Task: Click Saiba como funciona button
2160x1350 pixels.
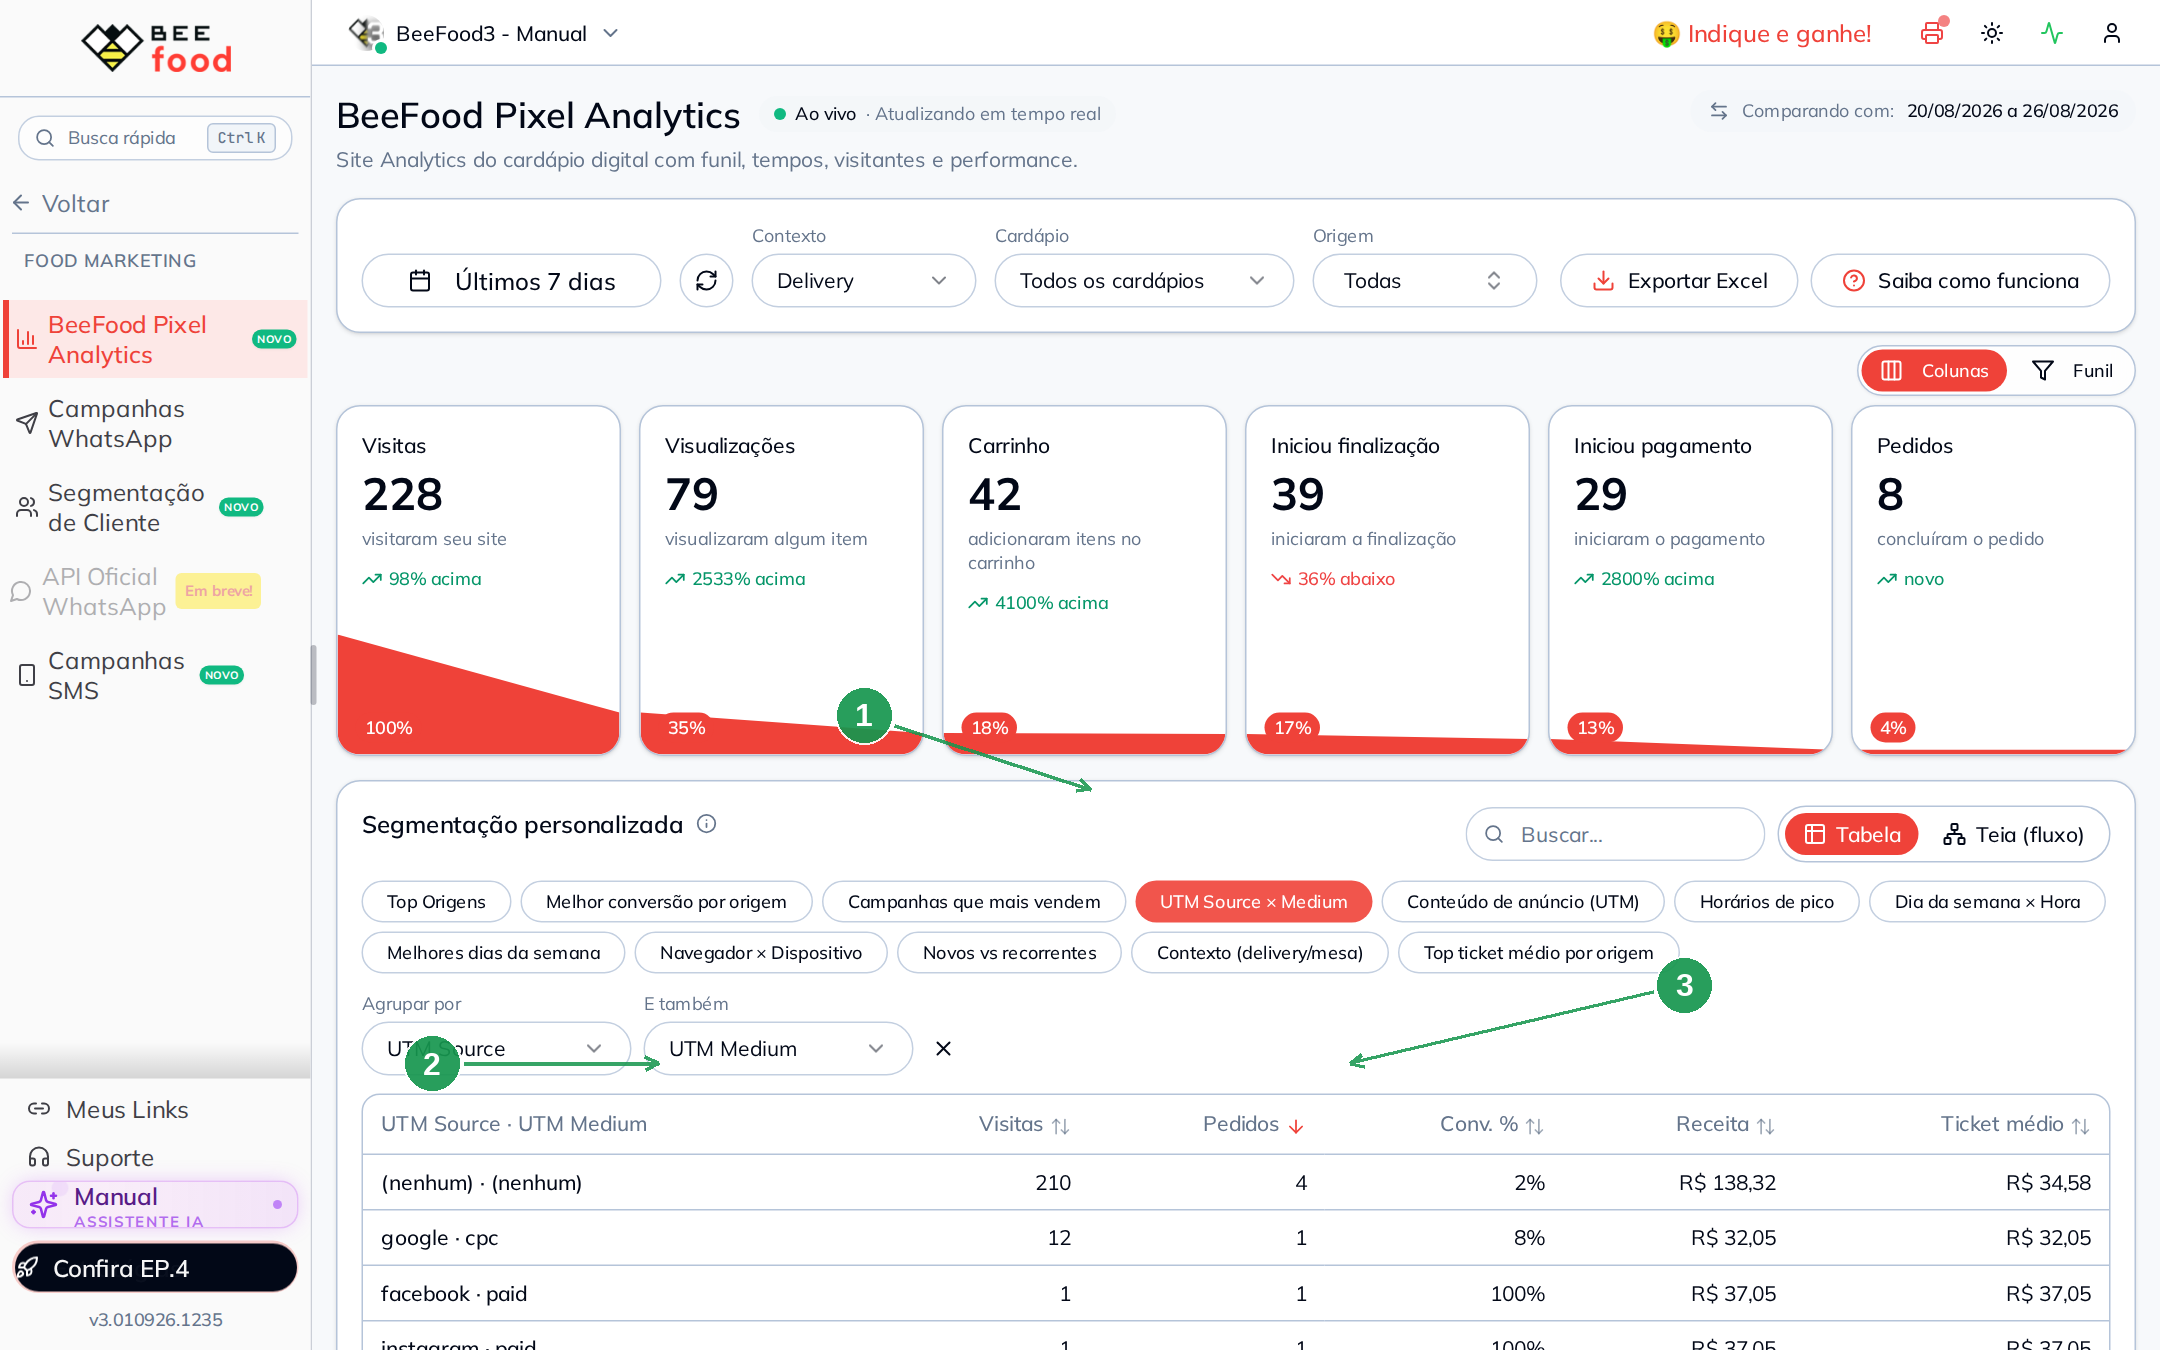Action: tap(1960, 281)
